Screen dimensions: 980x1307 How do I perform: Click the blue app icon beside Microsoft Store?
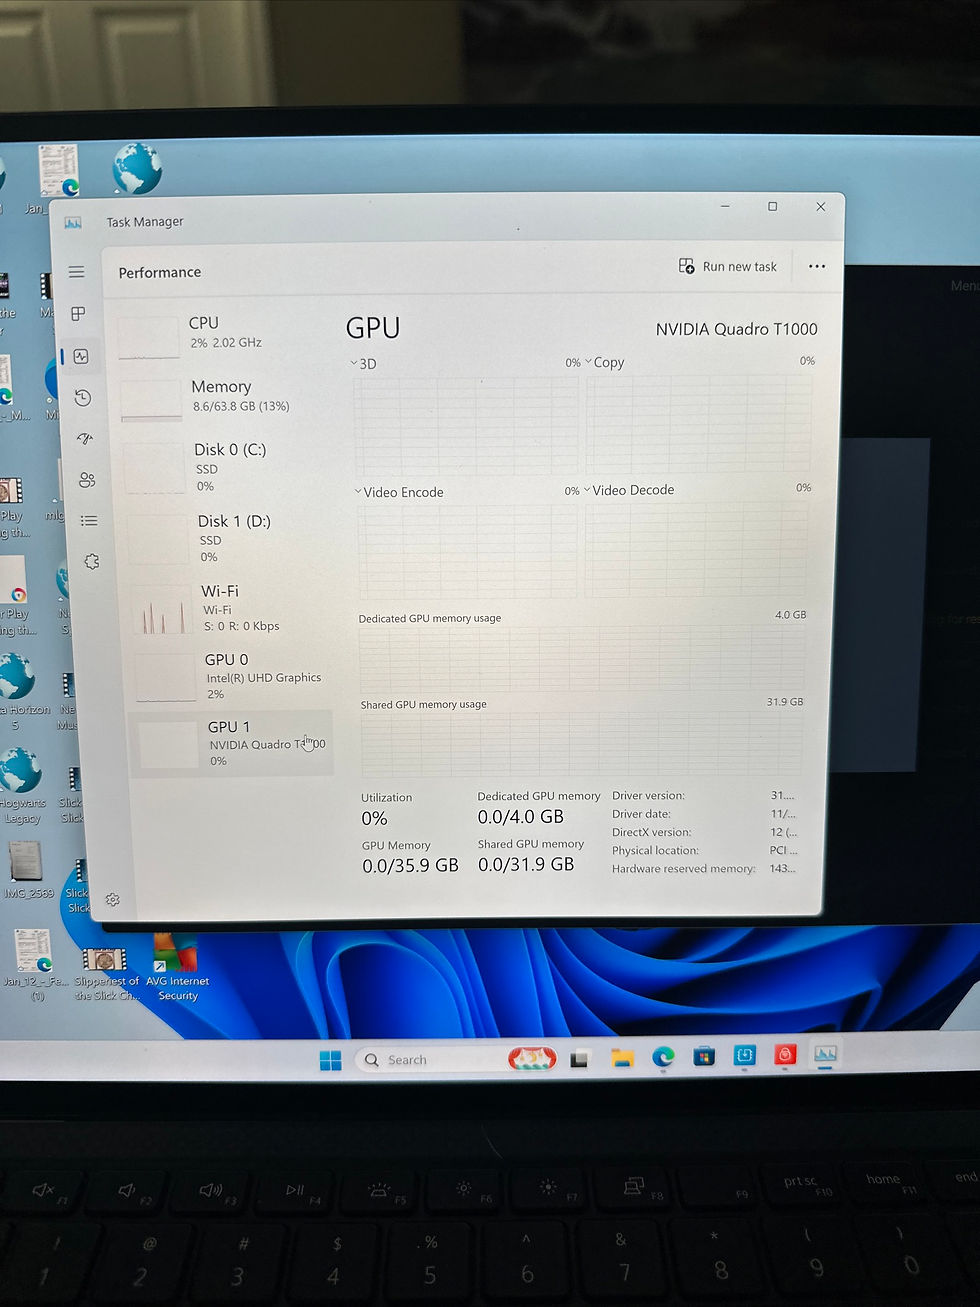745,1056
